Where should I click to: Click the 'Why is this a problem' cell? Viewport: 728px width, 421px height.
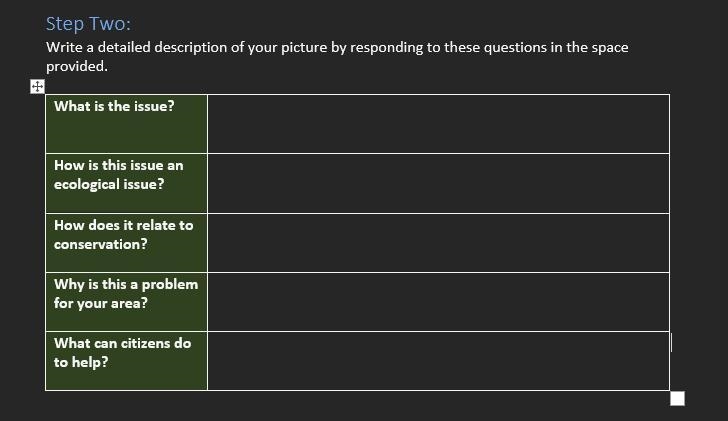[x=126, y=302]
